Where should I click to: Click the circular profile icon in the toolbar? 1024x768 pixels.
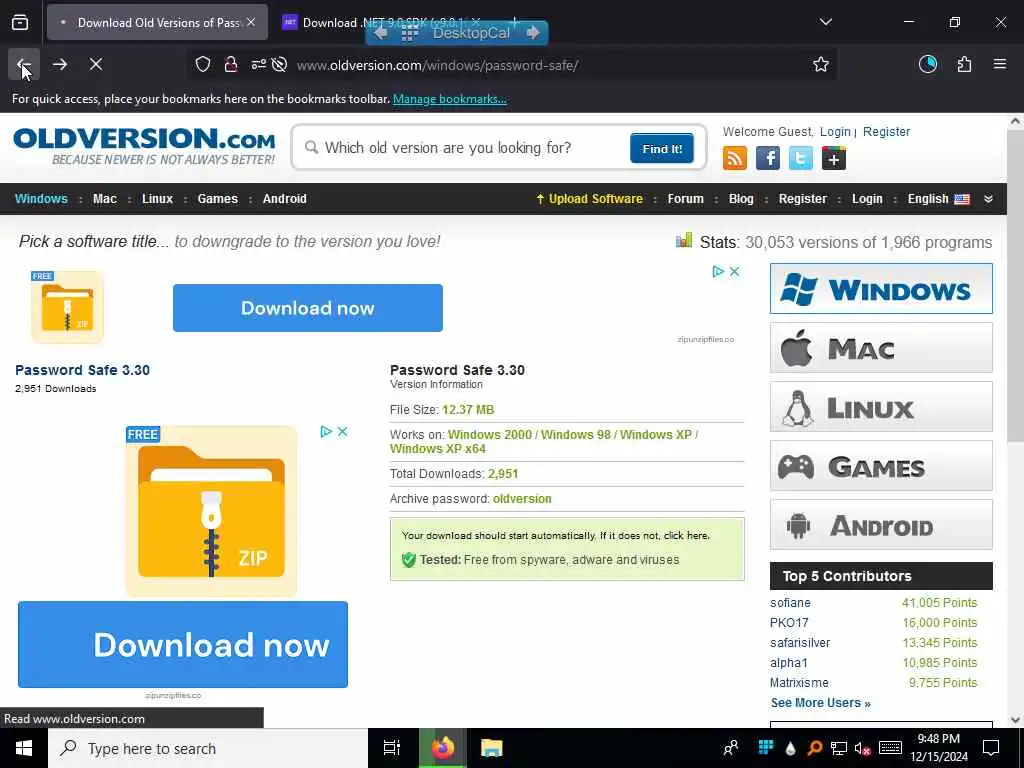(x=928, y=65)
